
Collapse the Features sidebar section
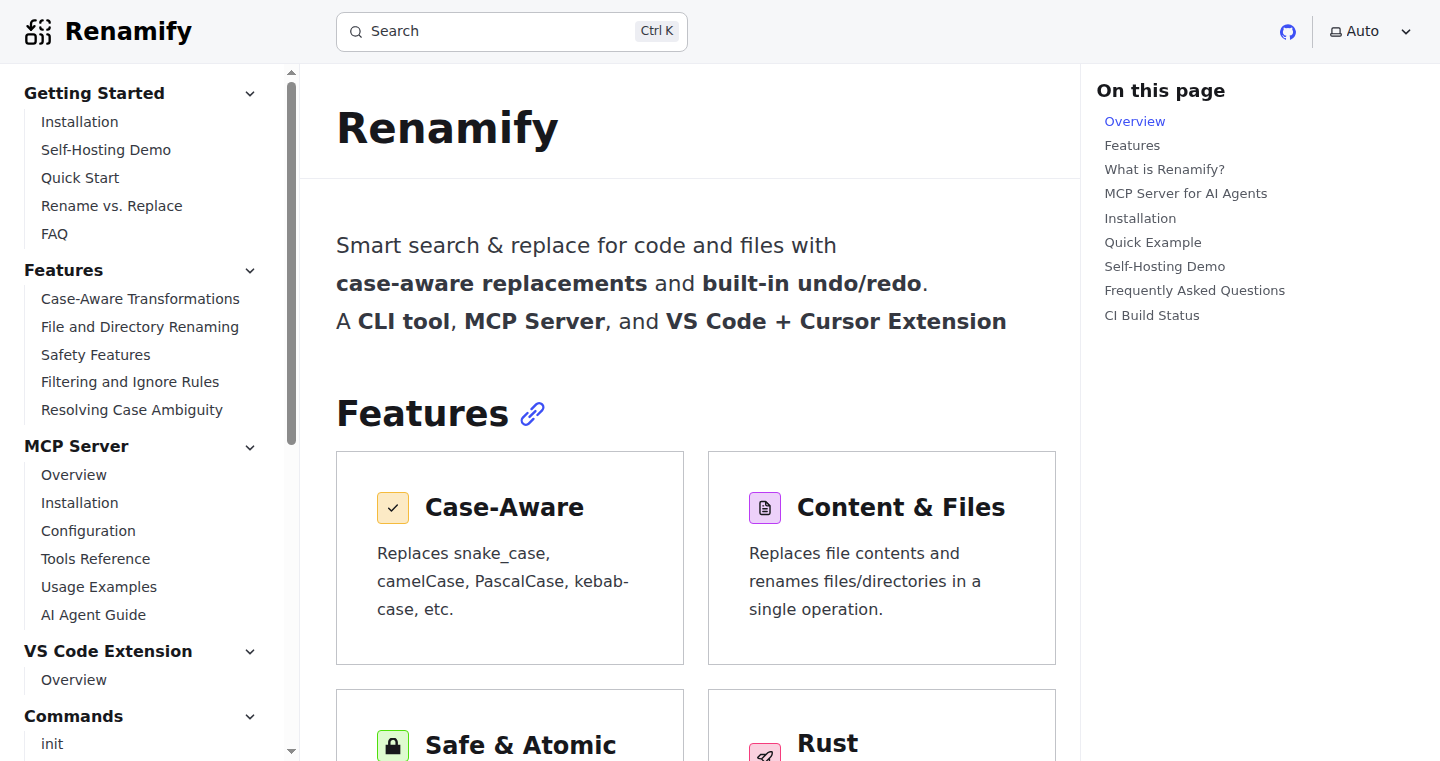click(x=250, y=271)
